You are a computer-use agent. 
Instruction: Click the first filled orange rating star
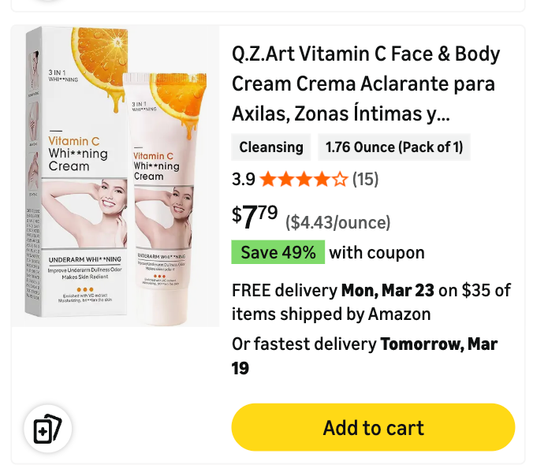point(268,179)
